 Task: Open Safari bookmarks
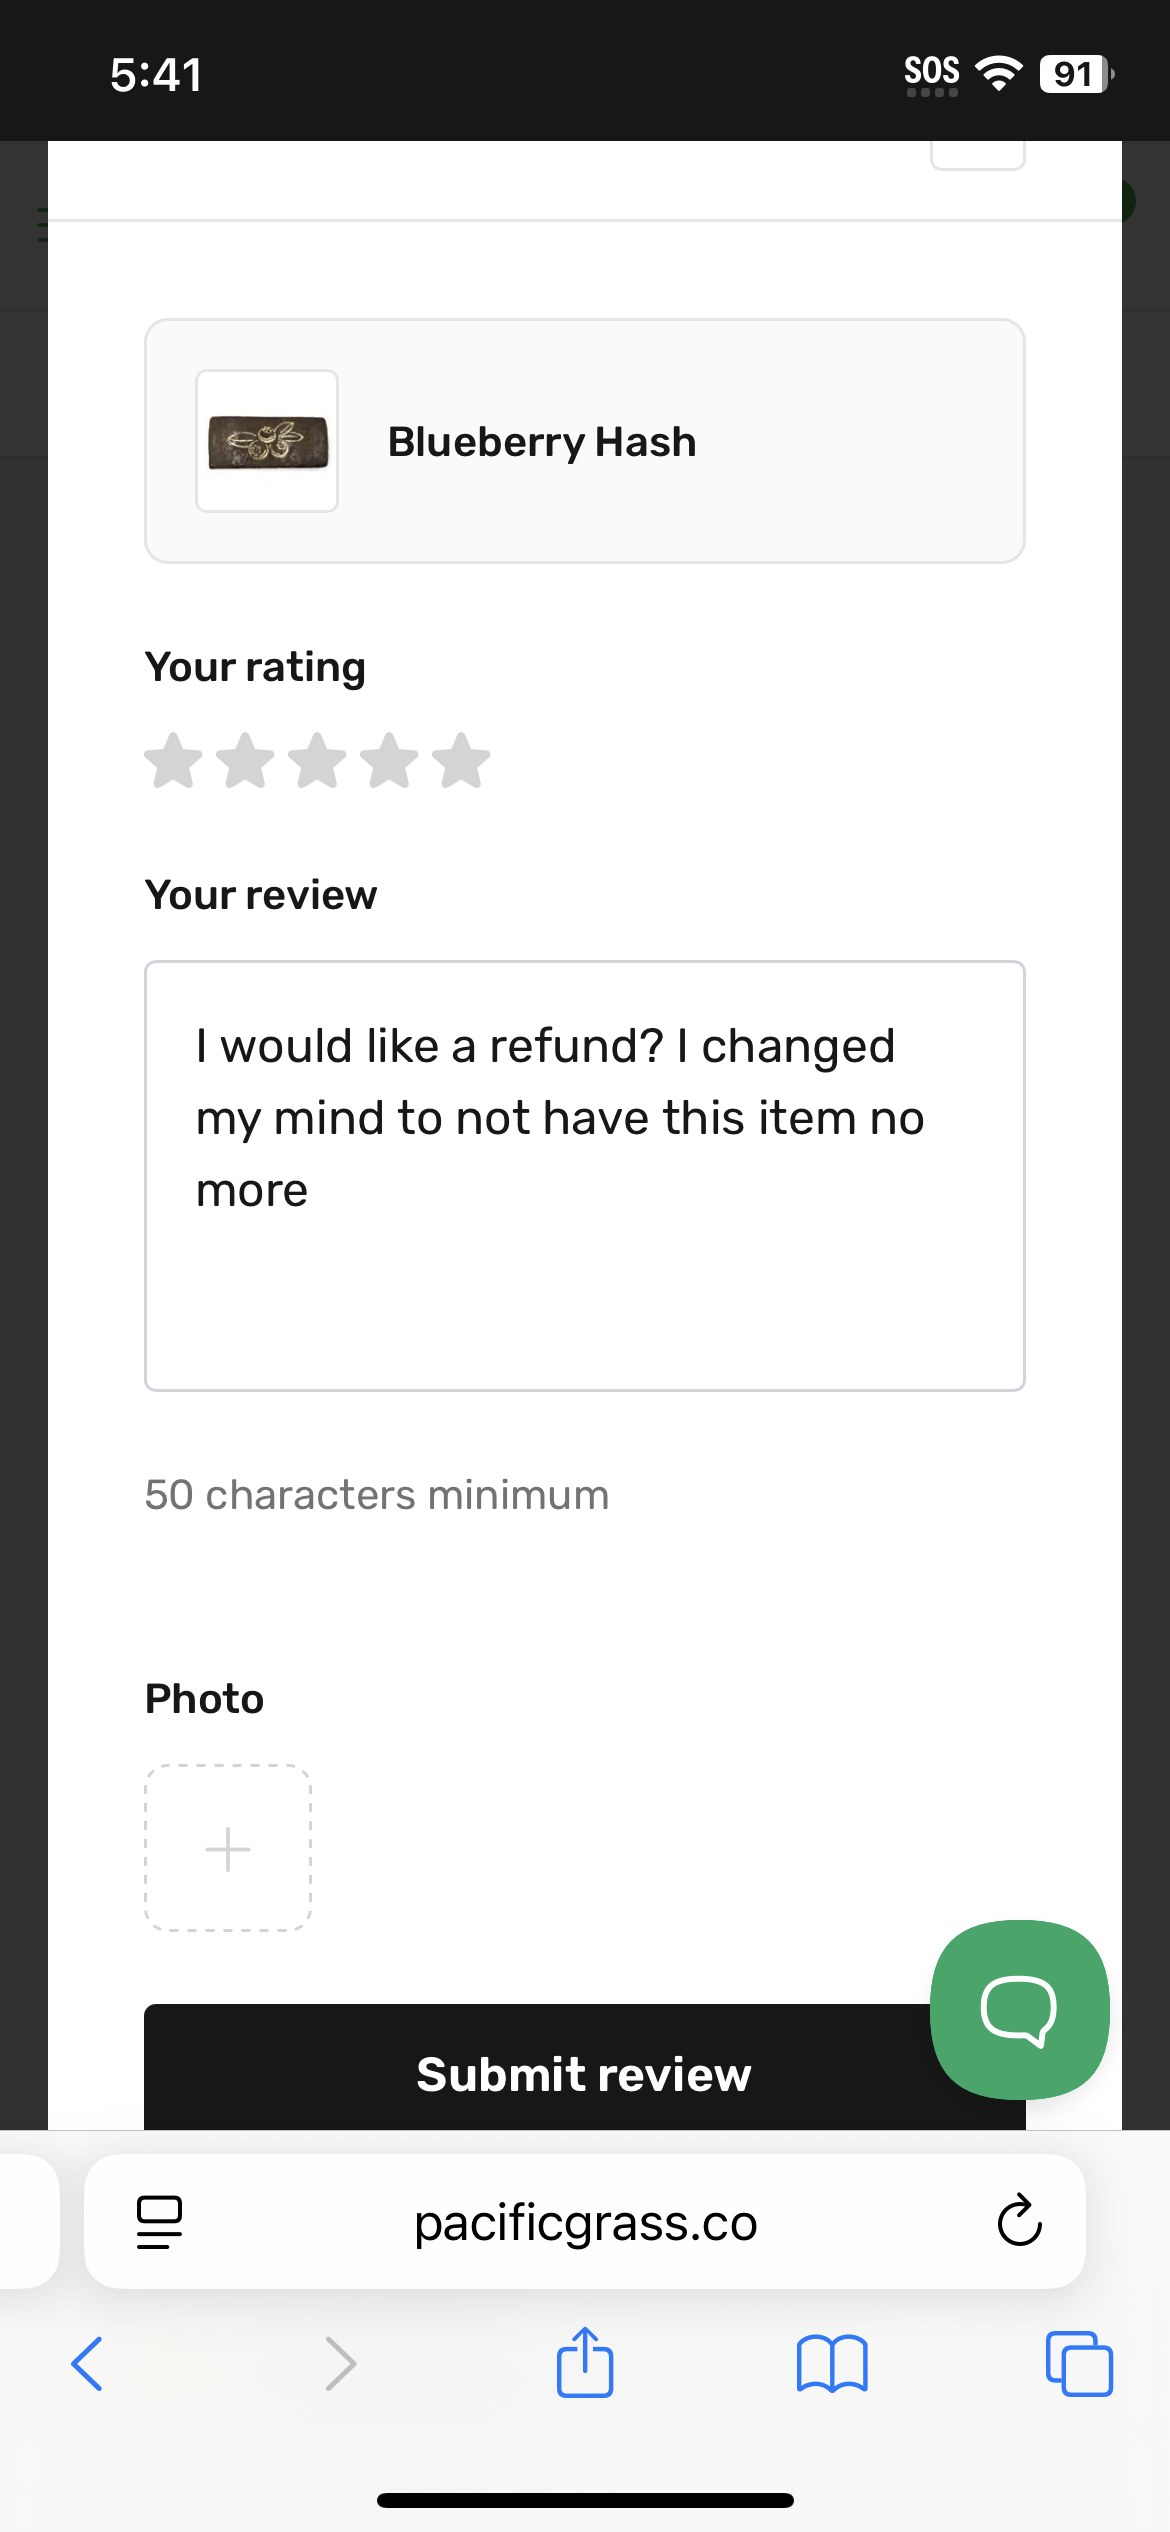(x=832, y=2363)
